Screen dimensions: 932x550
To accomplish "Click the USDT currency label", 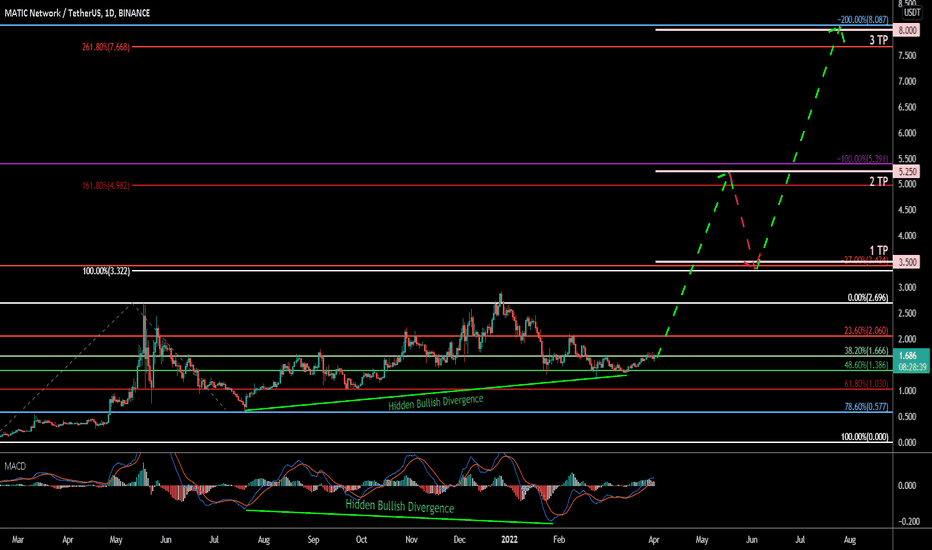I will click(912, 12).
